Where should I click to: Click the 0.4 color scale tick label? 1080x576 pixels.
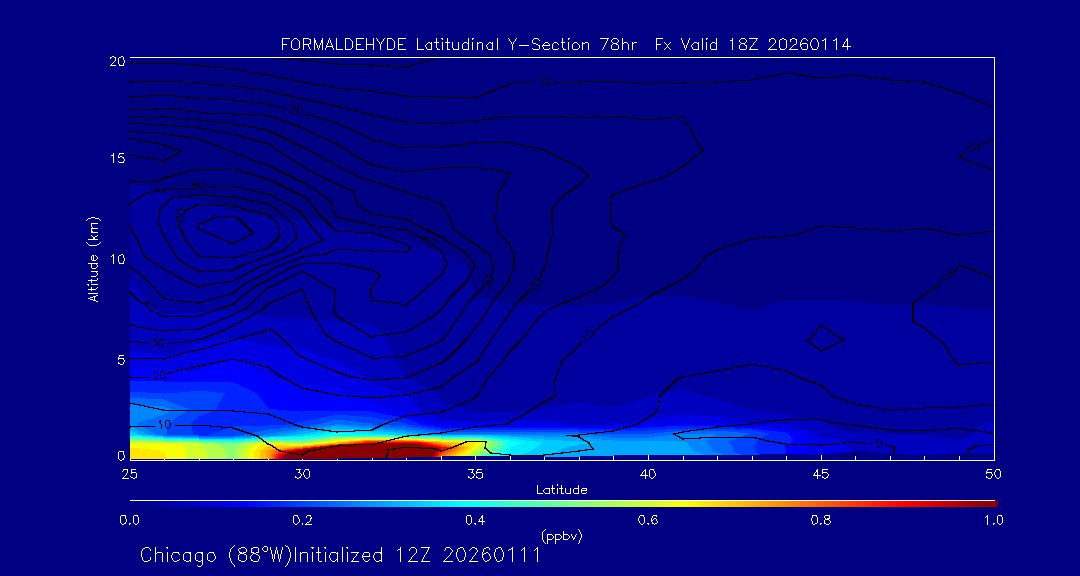[475, 520]
